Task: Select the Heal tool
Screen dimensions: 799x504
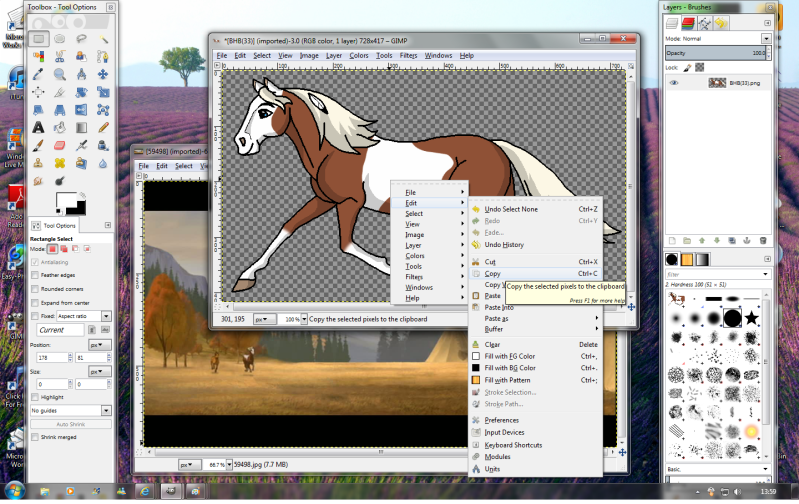Action: pyautogui.click(x=60, y=163)
